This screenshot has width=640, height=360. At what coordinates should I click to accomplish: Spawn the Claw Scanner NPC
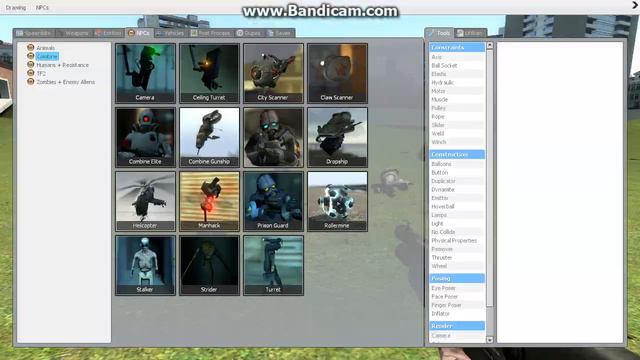(x=338, y=73)
